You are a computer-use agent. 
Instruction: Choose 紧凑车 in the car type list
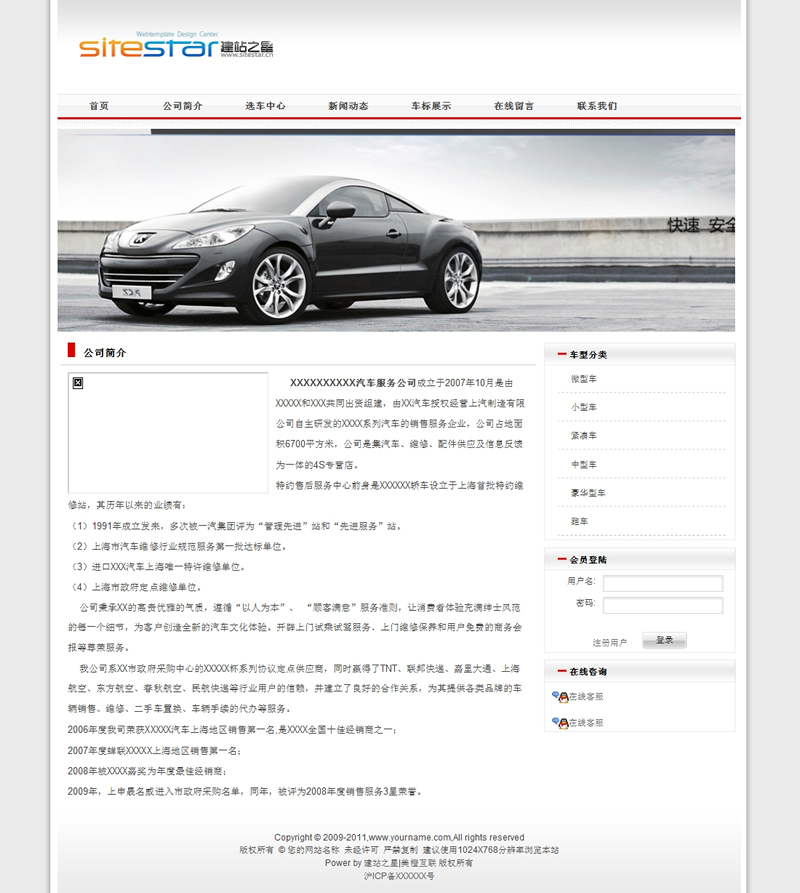pos(584,436)
